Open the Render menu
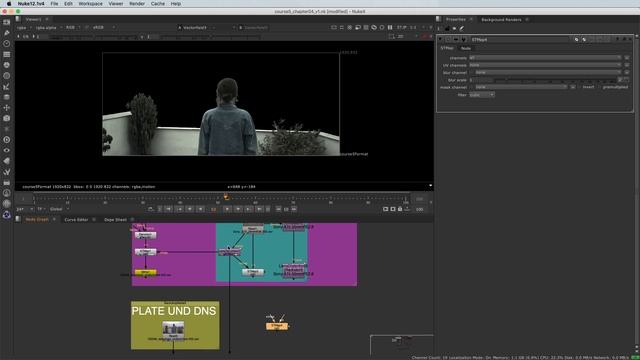The height and width of the screenshot is (360, 640). 137,4
